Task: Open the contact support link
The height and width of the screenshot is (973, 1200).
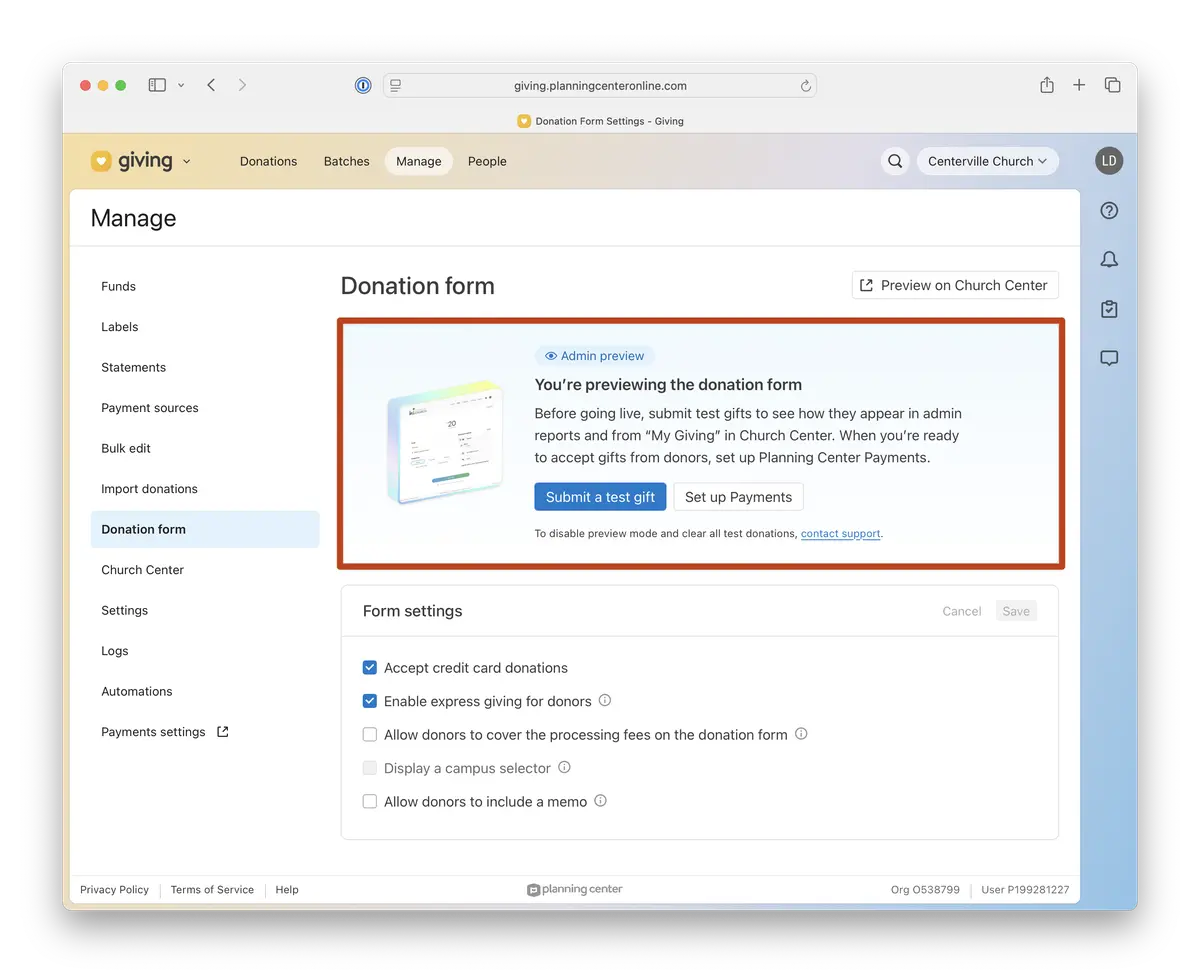Action: [841, 534]
